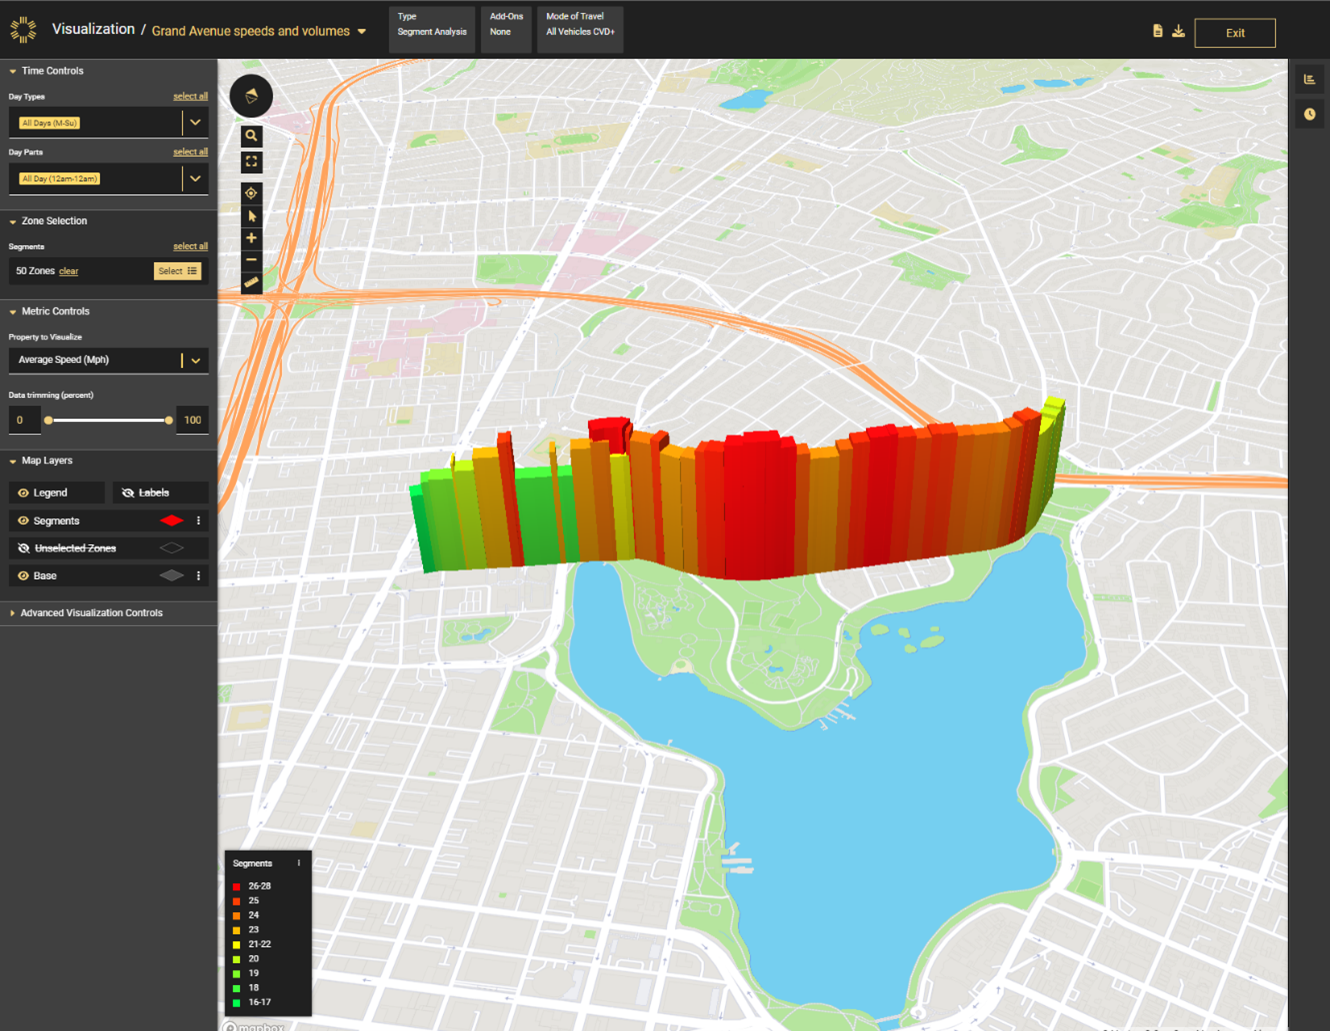Click the 50 Zones text
This screenshot has height=1031, width=1330.
pos(35,271)
